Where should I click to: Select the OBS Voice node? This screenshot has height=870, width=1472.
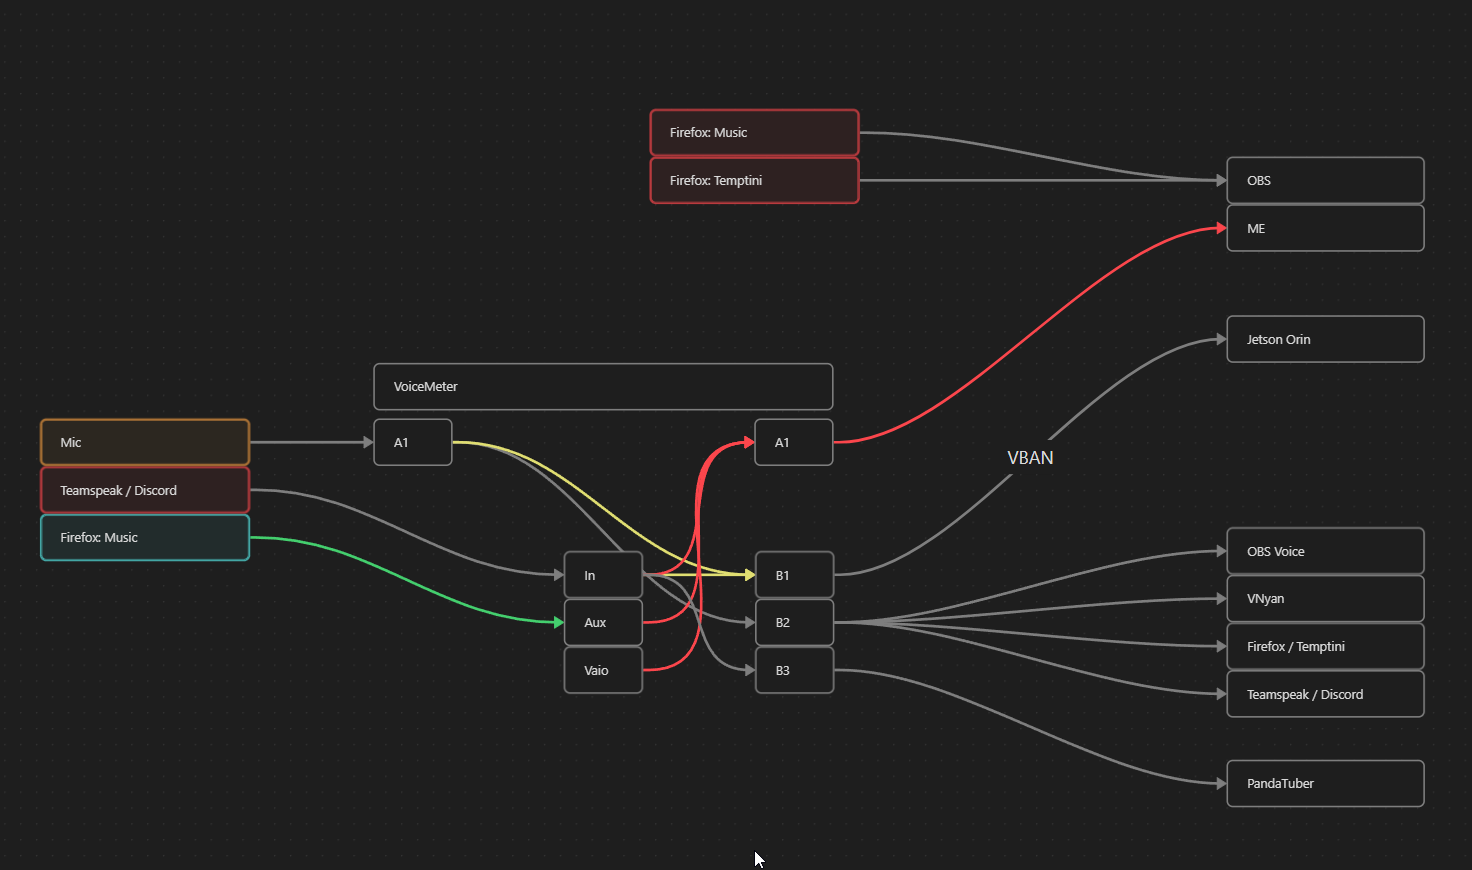pyautogui.click(x=1324, y=551)
